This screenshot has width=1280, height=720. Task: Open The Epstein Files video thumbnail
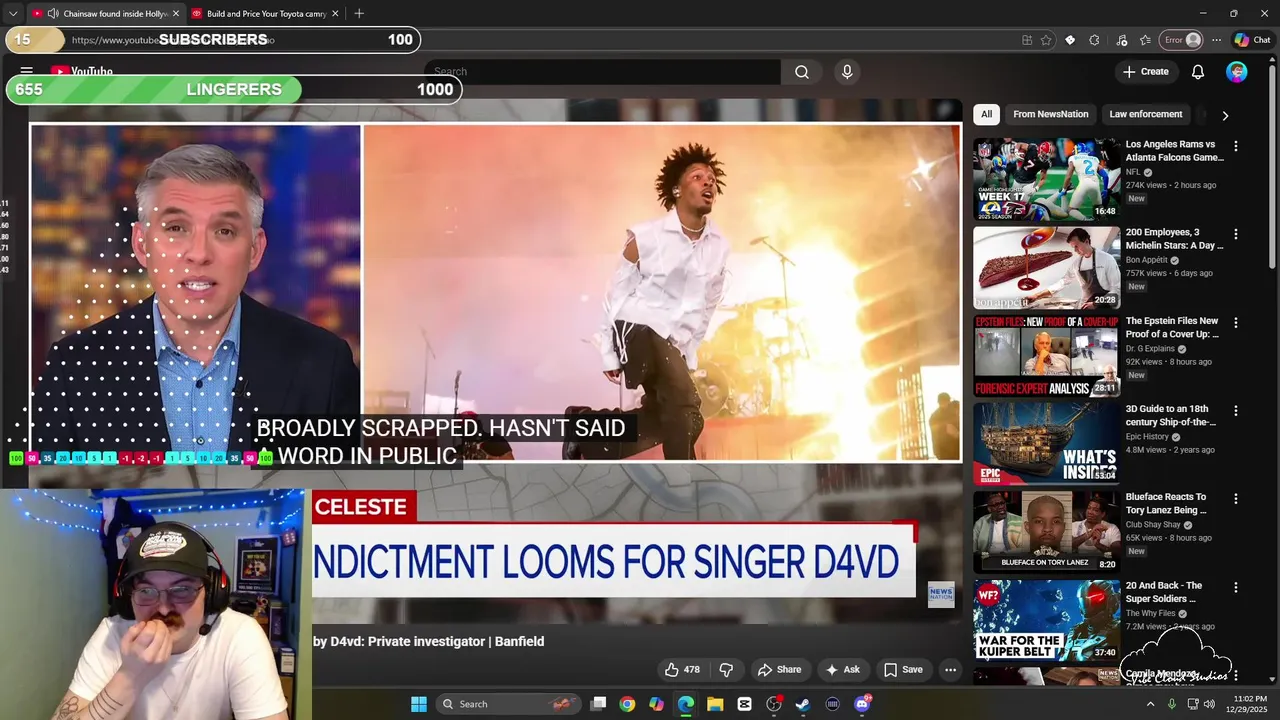click(1046, 356)
